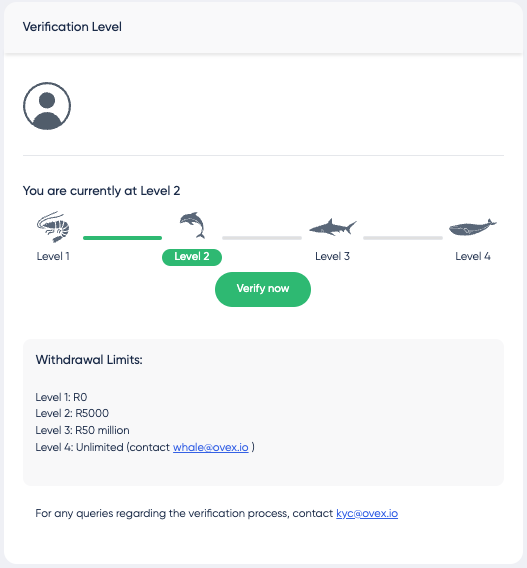Click the Verify now button
This screenshot has height=568, width=527.
[263, 289]
